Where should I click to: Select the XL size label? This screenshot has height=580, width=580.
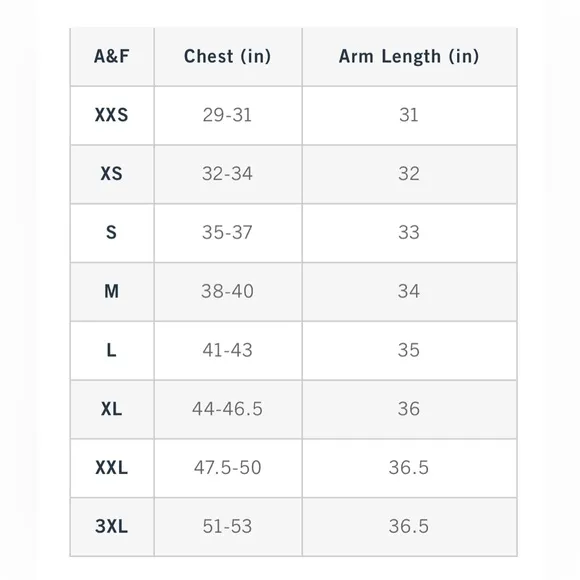pyautogui.click(x=112, y=409)
